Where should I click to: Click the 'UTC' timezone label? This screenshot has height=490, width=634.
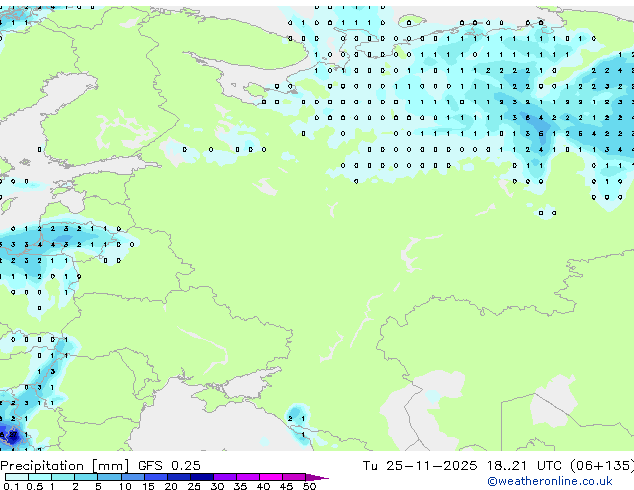pos(549,466)
